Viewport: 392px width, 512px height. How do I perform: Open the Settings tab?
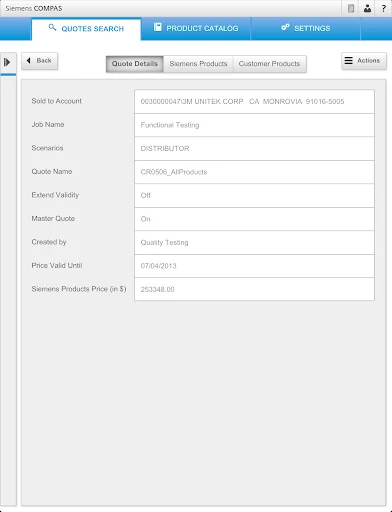pos(306,29)
